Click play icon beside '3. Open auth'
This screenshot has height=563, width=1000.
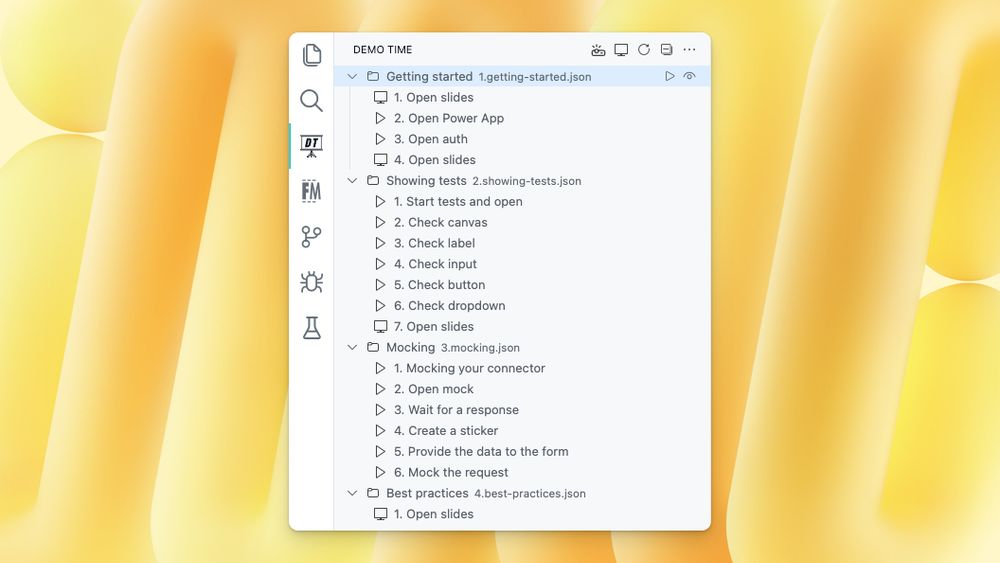(x=381, y=139)
